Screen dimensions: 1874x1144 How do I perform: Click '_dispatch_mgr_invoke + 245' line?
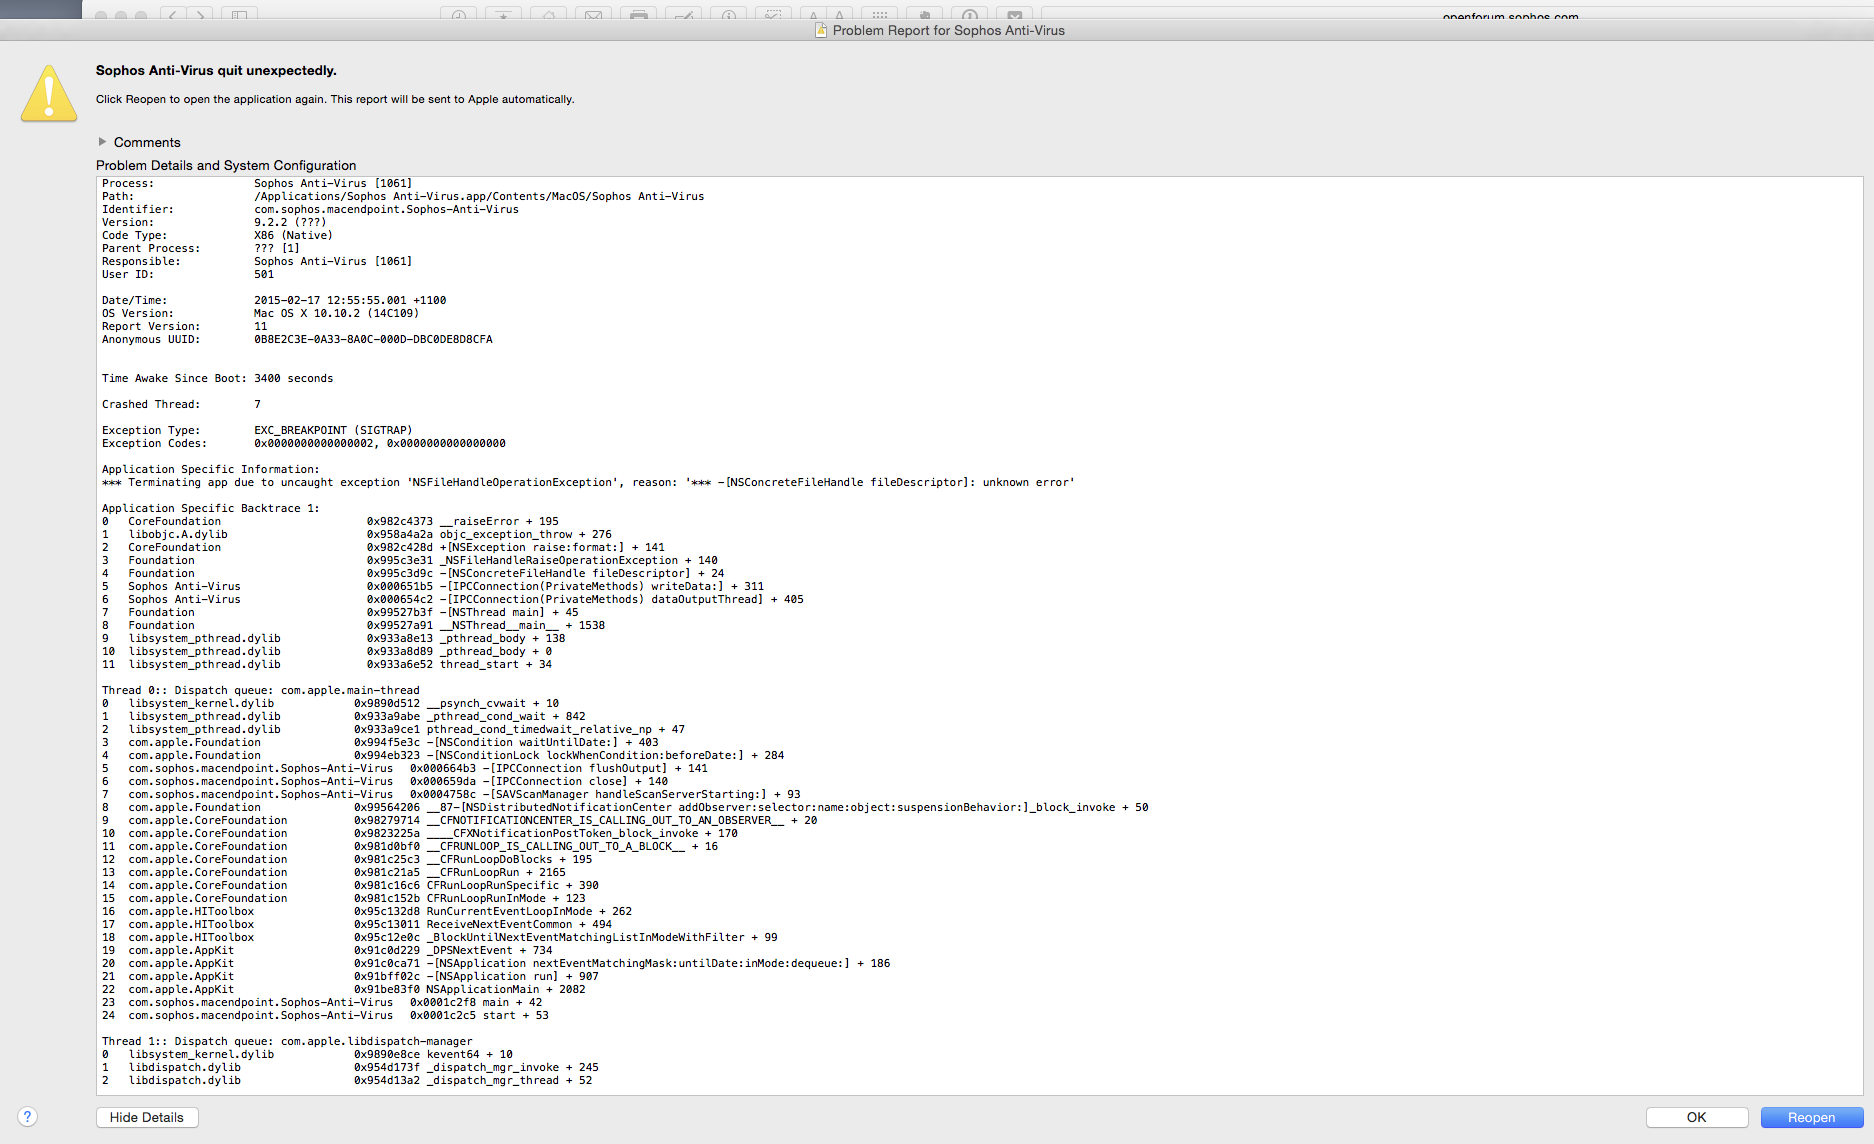click(350, 1067)
